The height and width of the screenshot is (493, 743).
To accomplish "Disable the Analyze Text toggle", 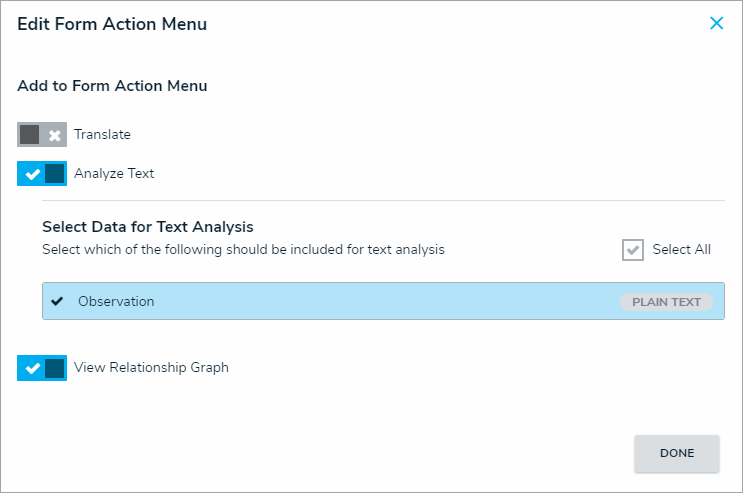I will (x=42, y=174).
